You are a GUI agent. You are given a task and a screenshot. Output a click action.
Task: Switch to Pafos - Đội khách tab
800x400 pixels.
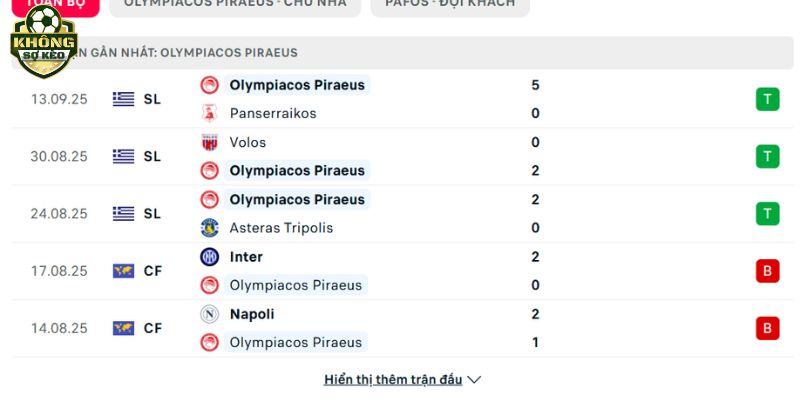450,5
